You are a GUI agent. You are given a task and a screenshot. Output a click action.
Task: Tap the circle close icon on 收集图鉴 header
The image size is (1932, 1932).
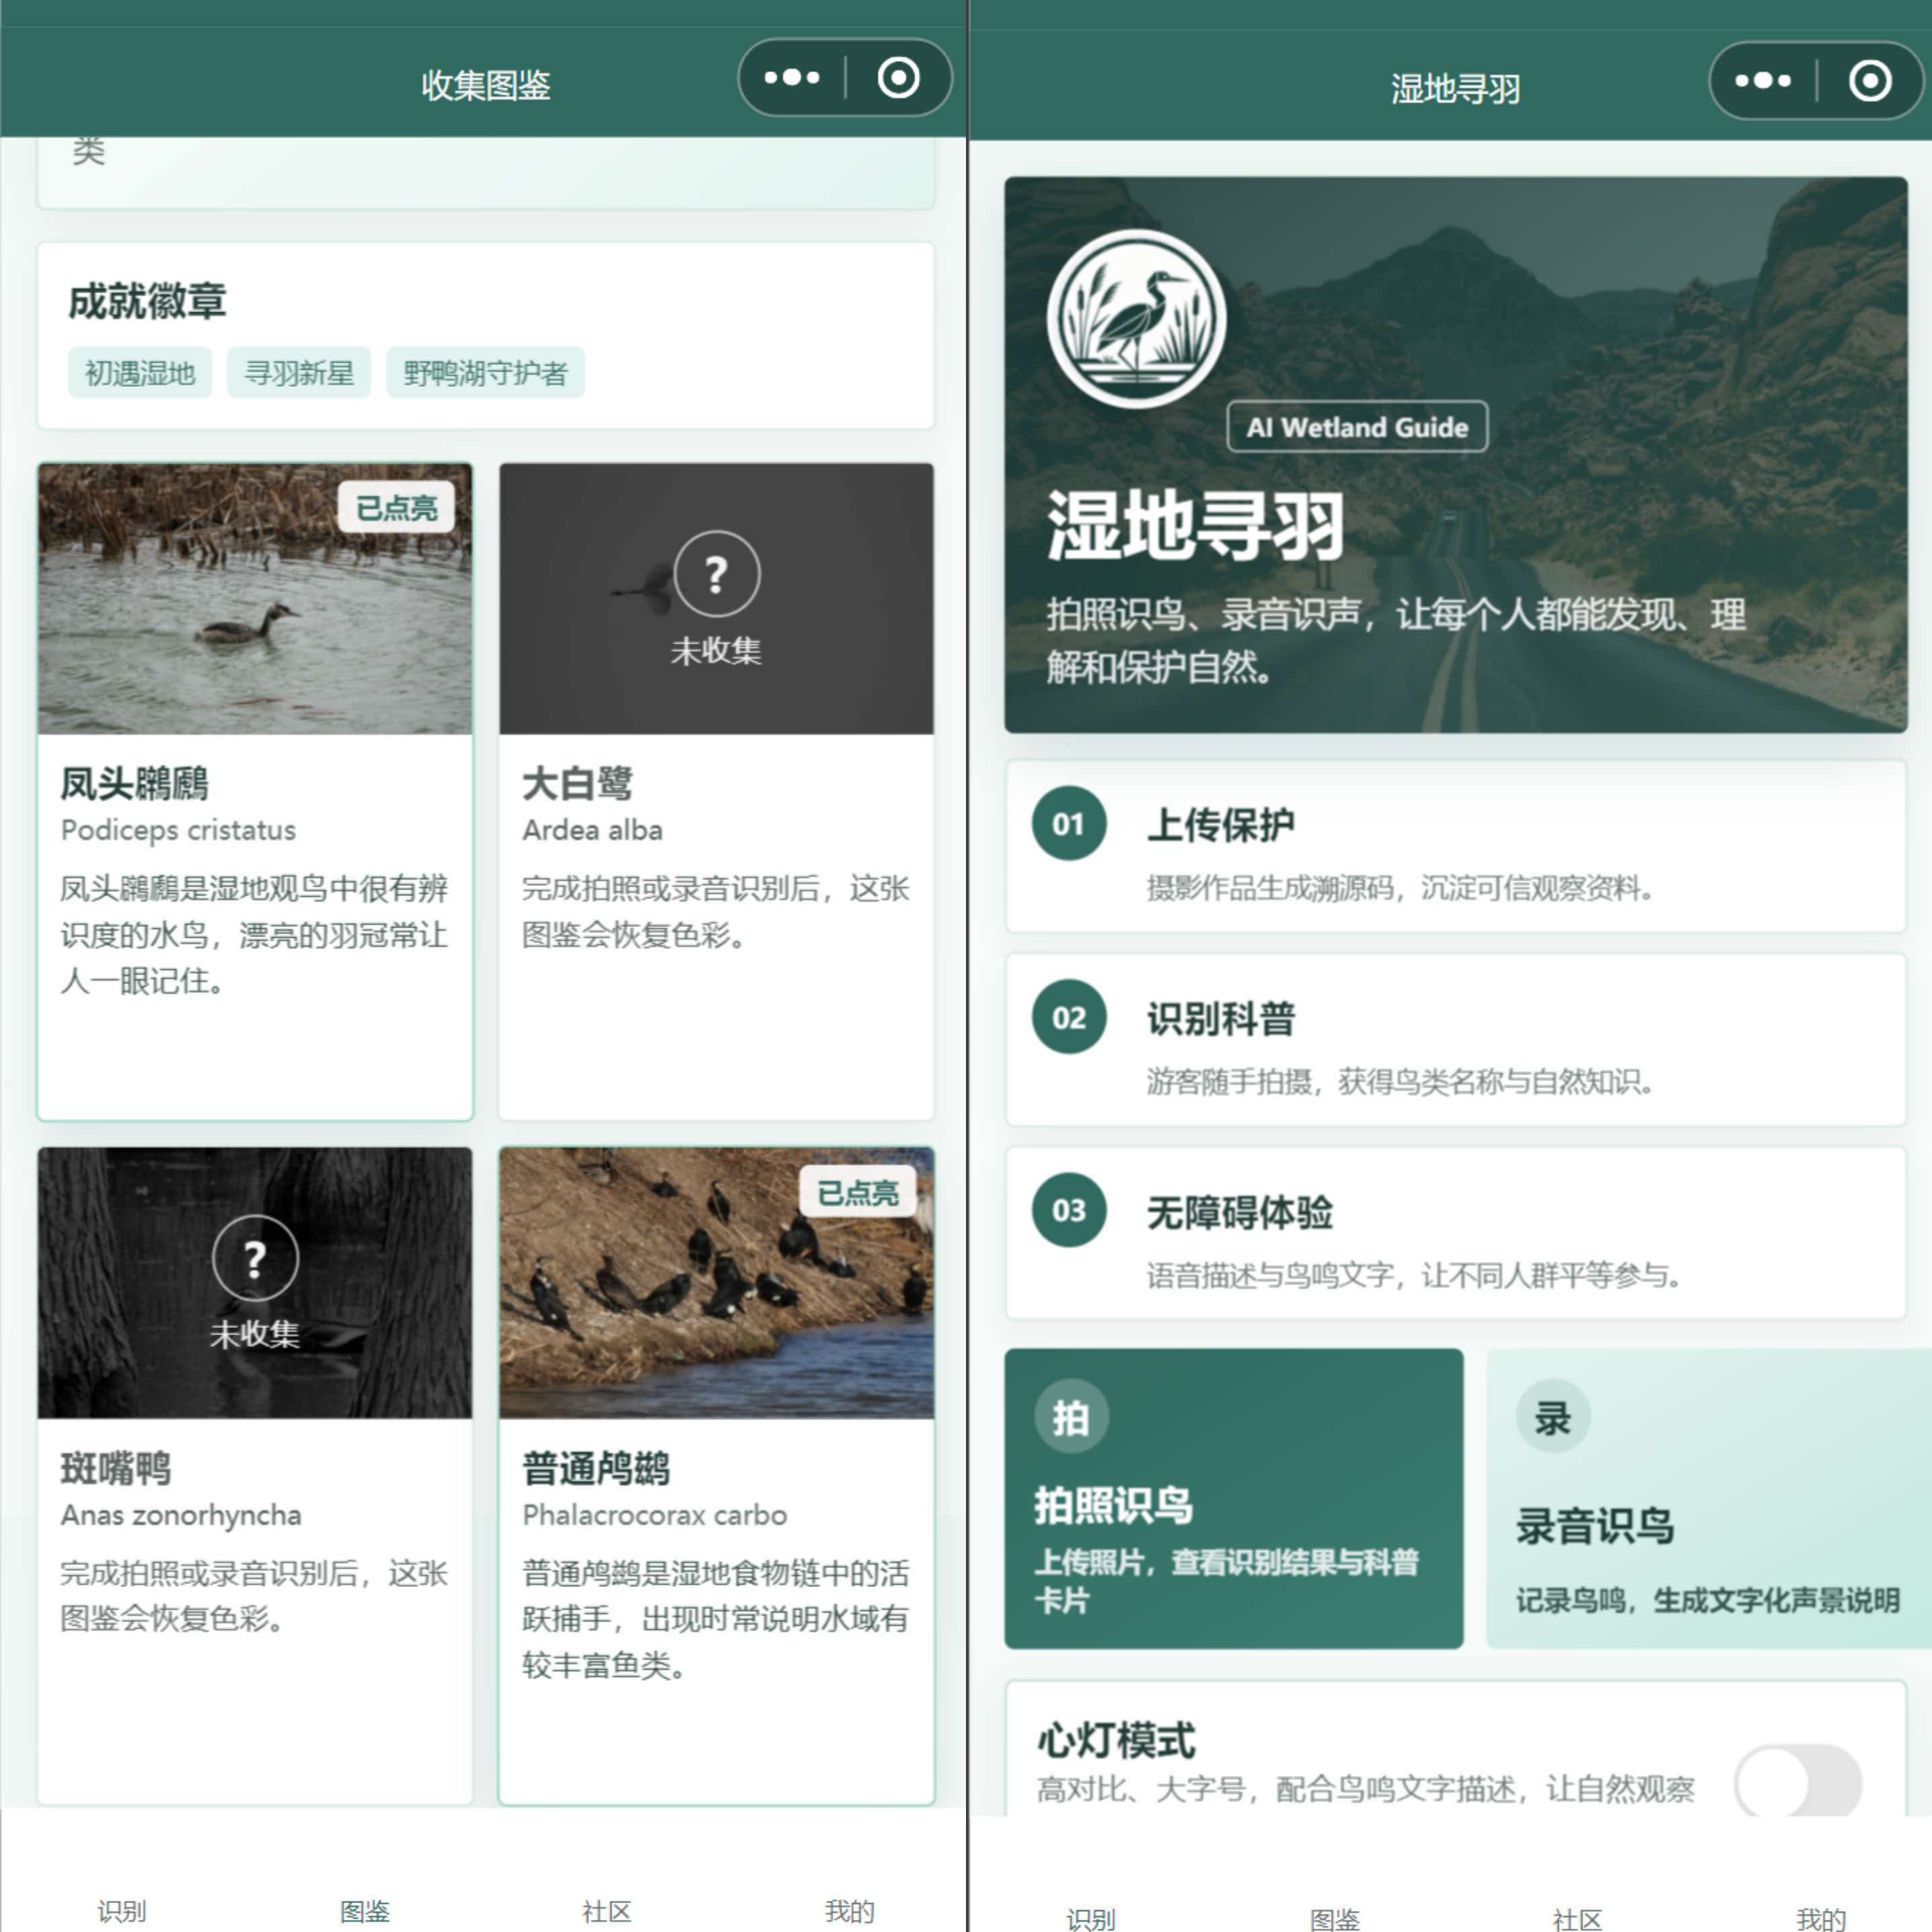pyautogui.click(x=898, y=77)
